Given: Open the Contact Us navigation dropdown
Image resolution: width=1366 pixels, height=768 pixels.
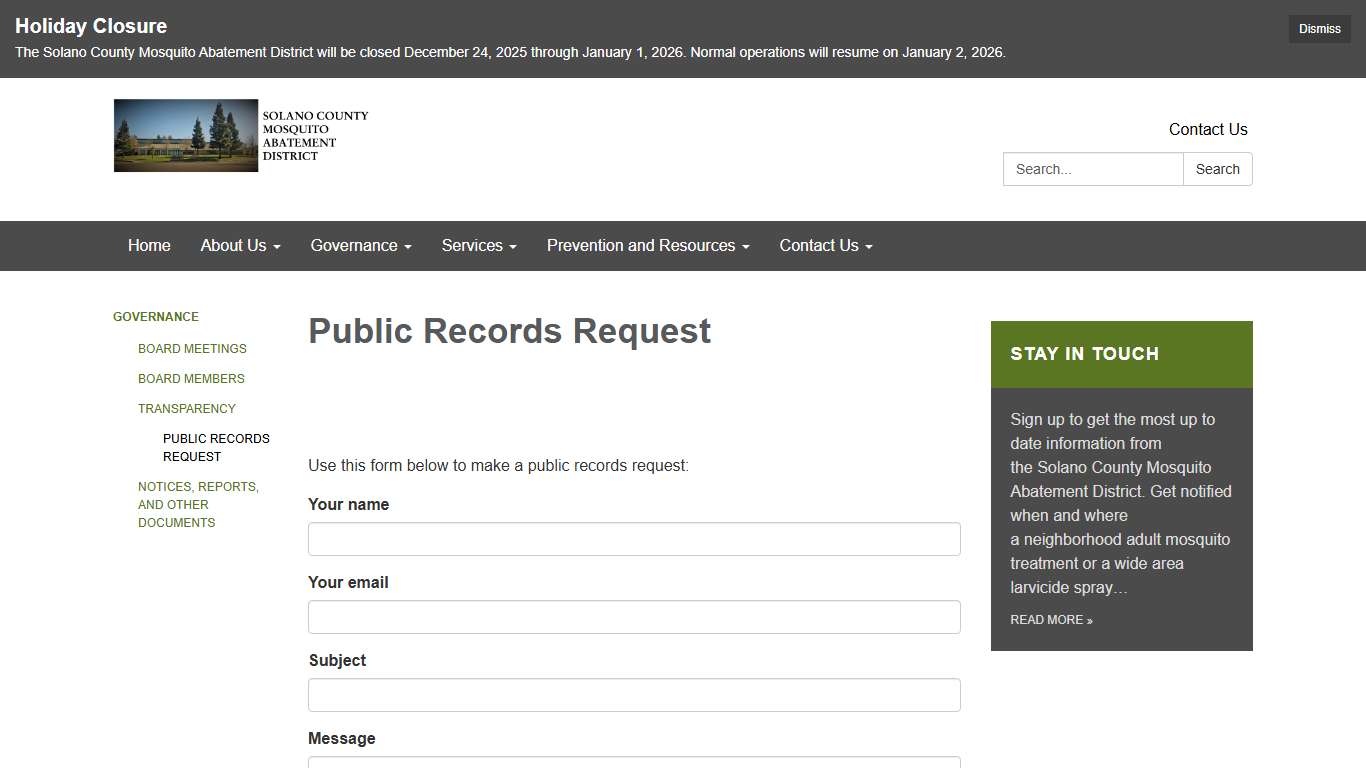Looking at the screenshot, I should (824, 245).
